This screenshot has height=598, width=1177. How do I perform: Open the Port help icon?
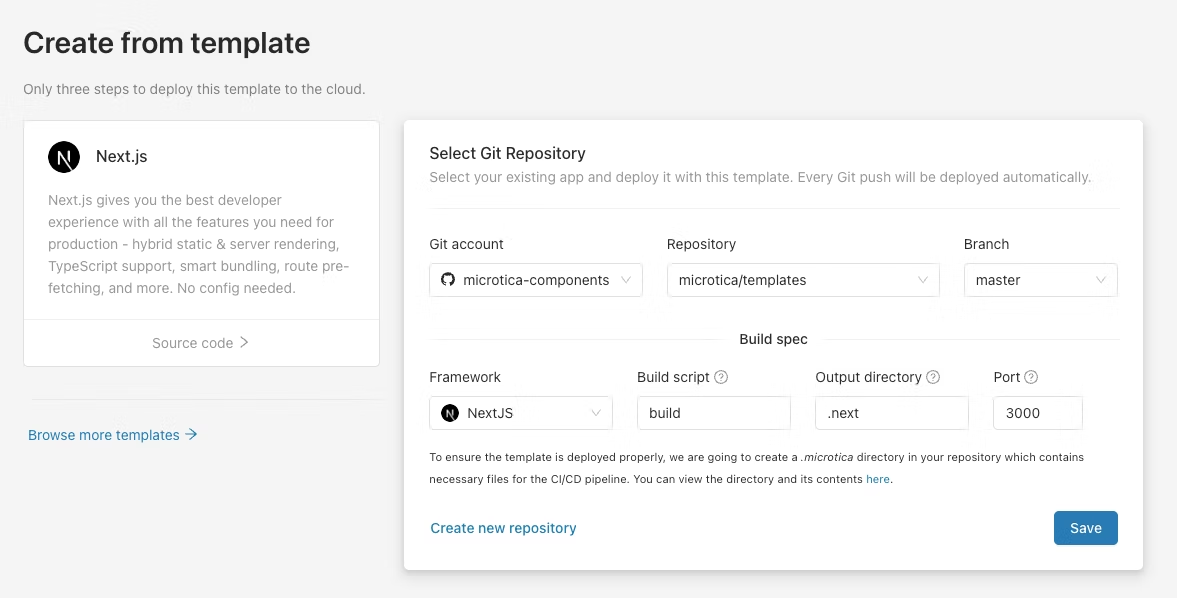[1031, 377]
